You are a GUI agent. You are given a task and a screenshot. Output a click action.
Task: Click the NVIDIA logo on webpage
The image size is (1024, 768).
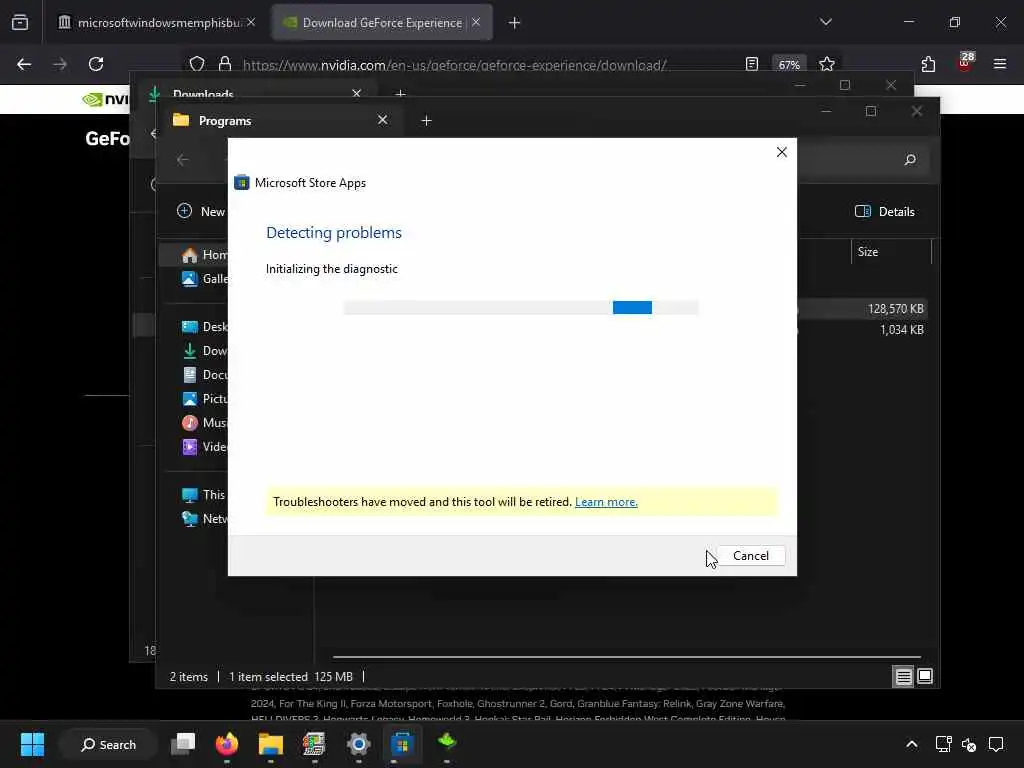point(106,99)
